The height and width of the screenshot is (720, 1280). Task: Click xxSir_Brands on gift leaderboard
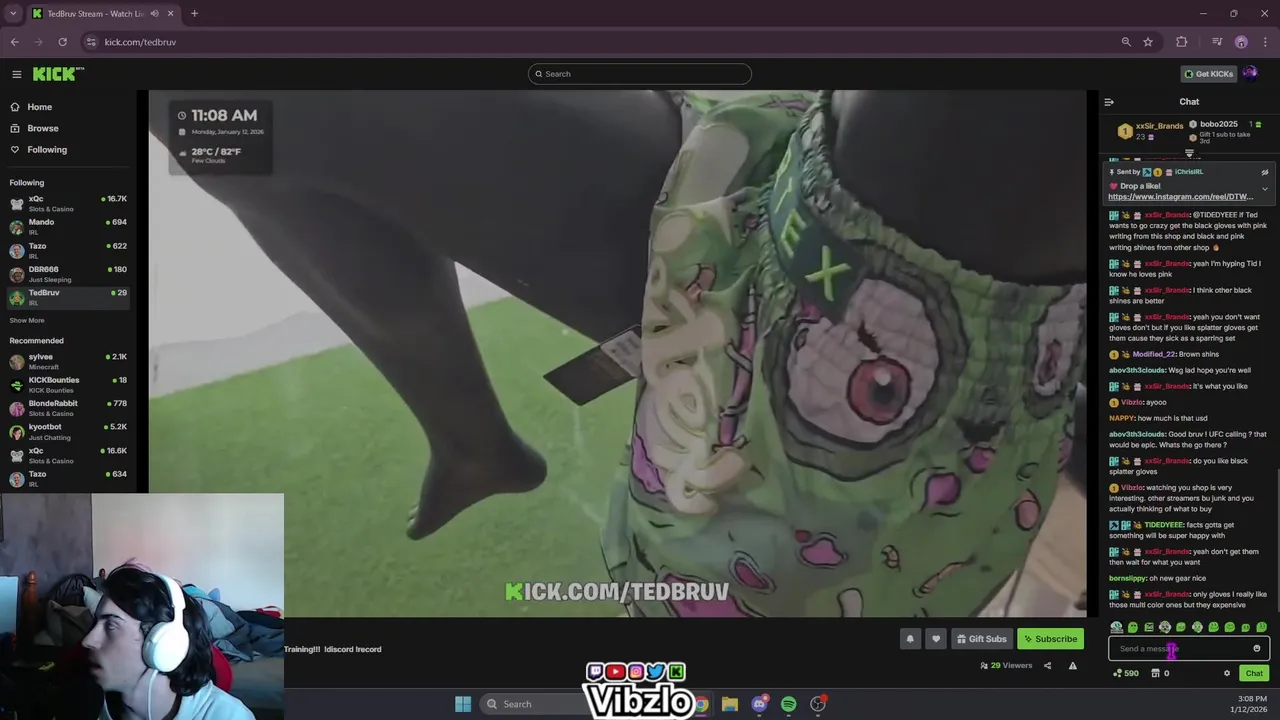point(1159,127)
